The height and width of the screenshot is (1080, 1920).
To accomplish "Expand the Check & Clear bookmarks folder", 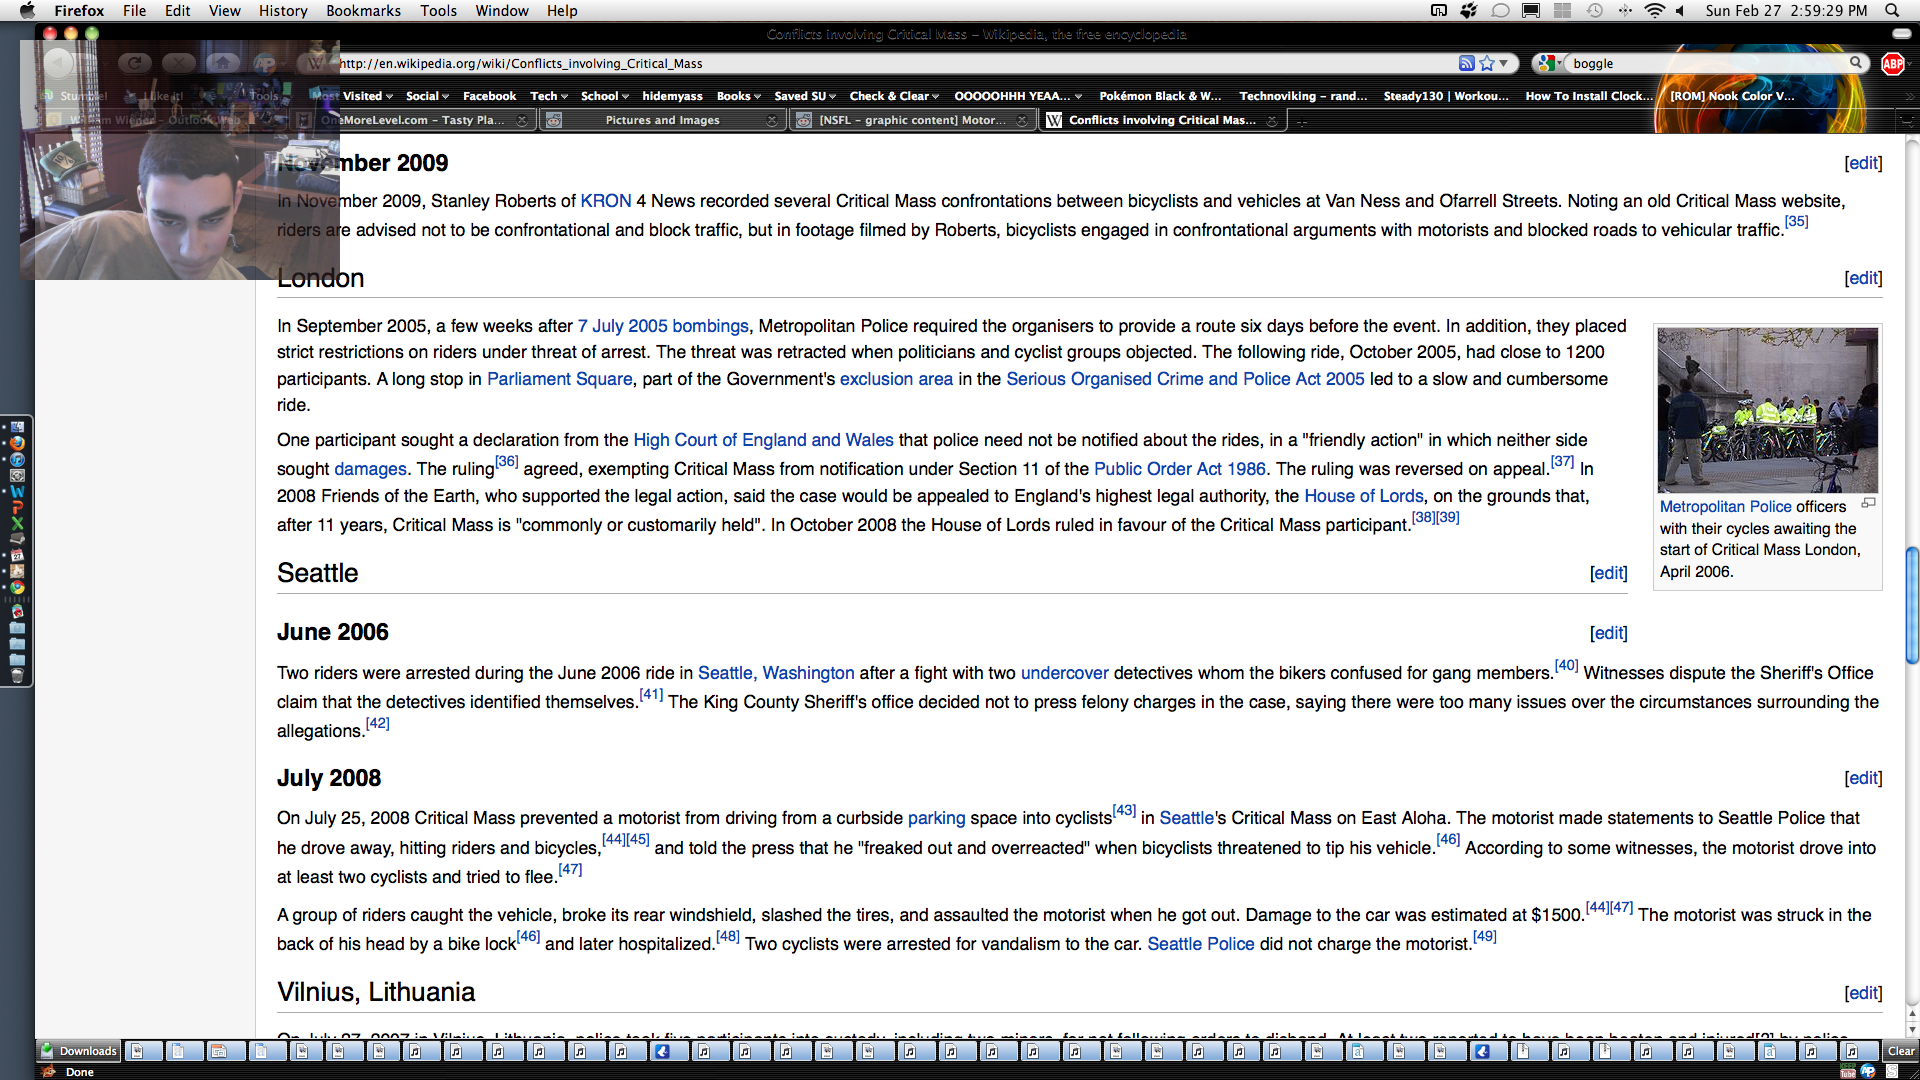I will coord(894,96).
